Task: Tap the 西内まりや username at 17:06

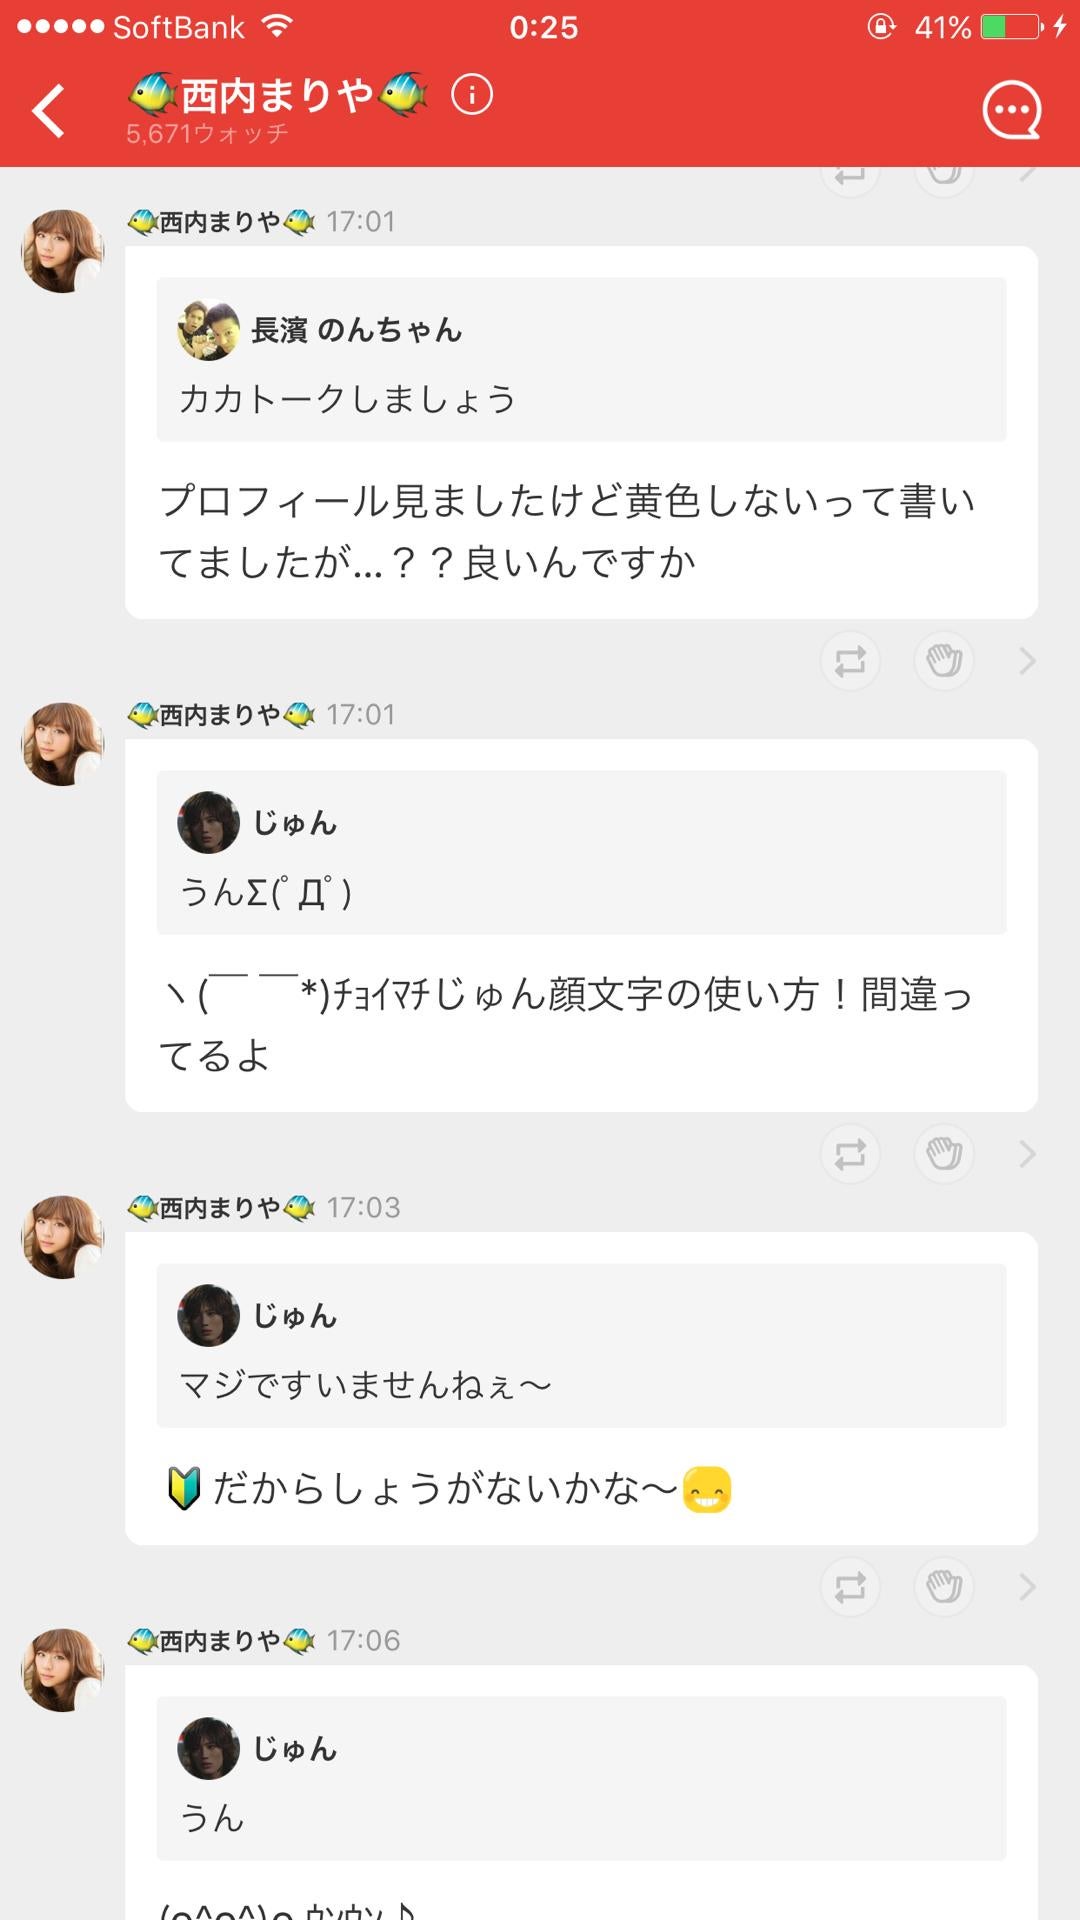Action: pos(222,1641)
